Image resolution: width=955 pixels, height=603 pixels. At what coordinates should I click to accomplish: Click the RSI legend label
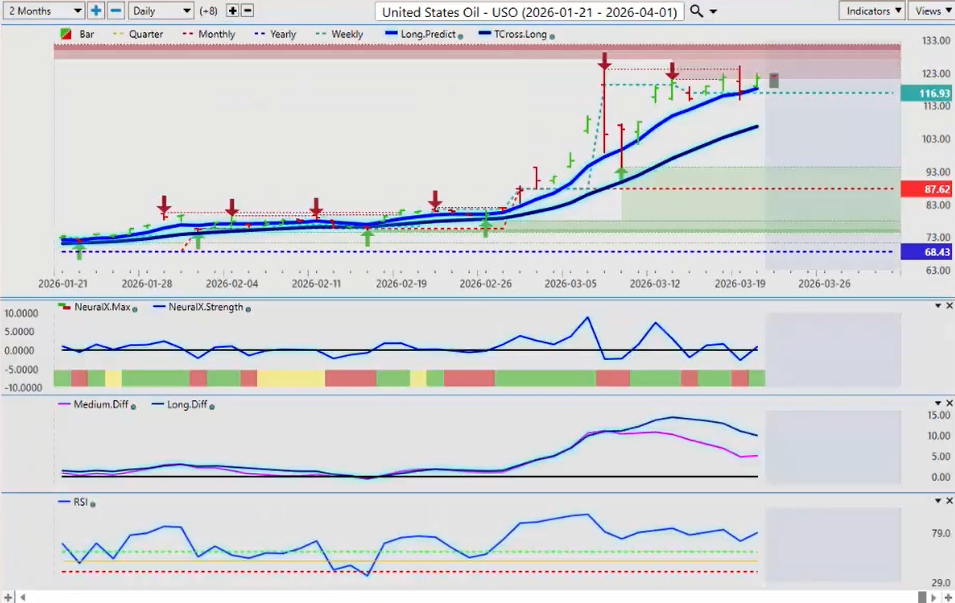pos(80,502)
